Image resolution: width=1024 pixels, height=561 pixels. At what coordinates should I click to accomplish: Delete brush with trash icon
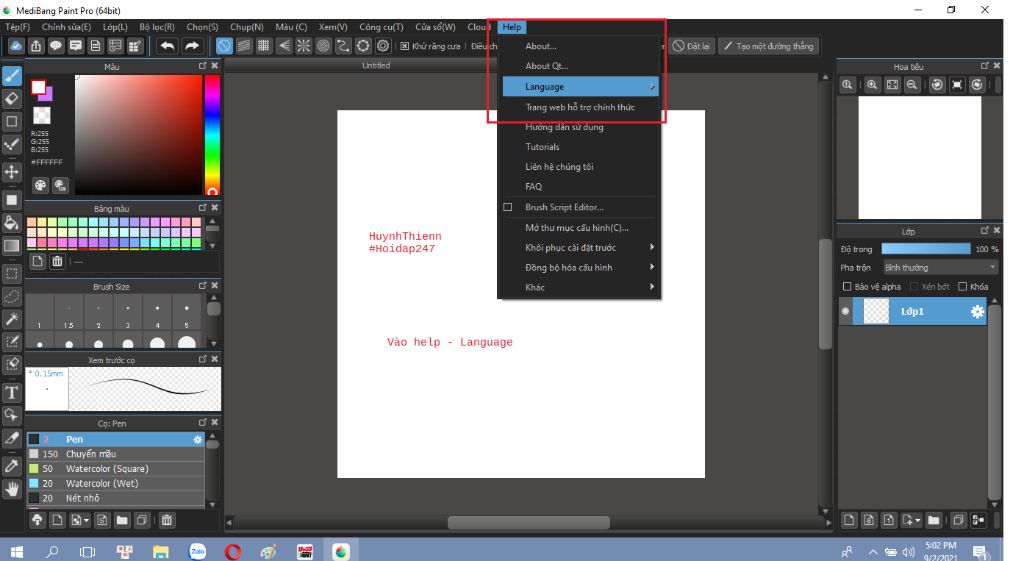[x=167, y=521]
